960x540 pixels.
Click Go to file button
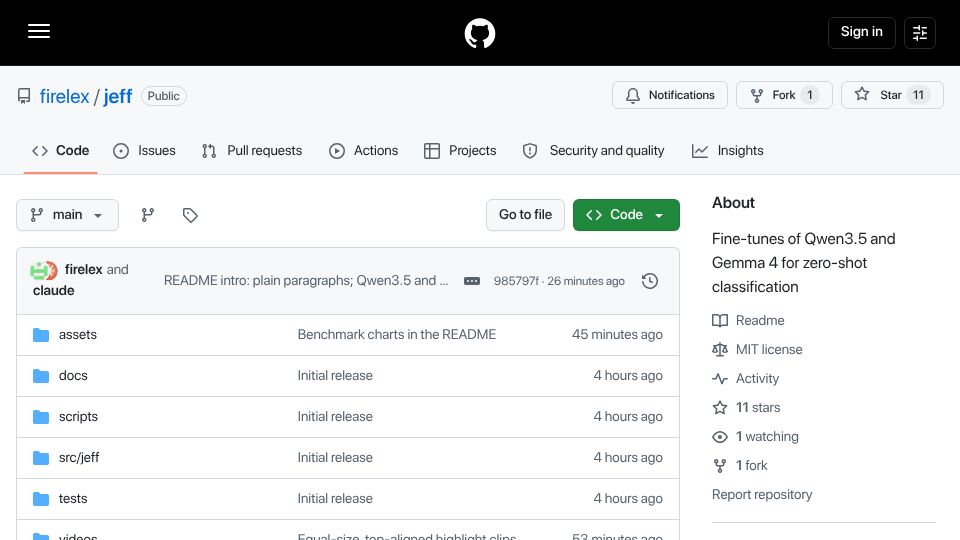525,215
